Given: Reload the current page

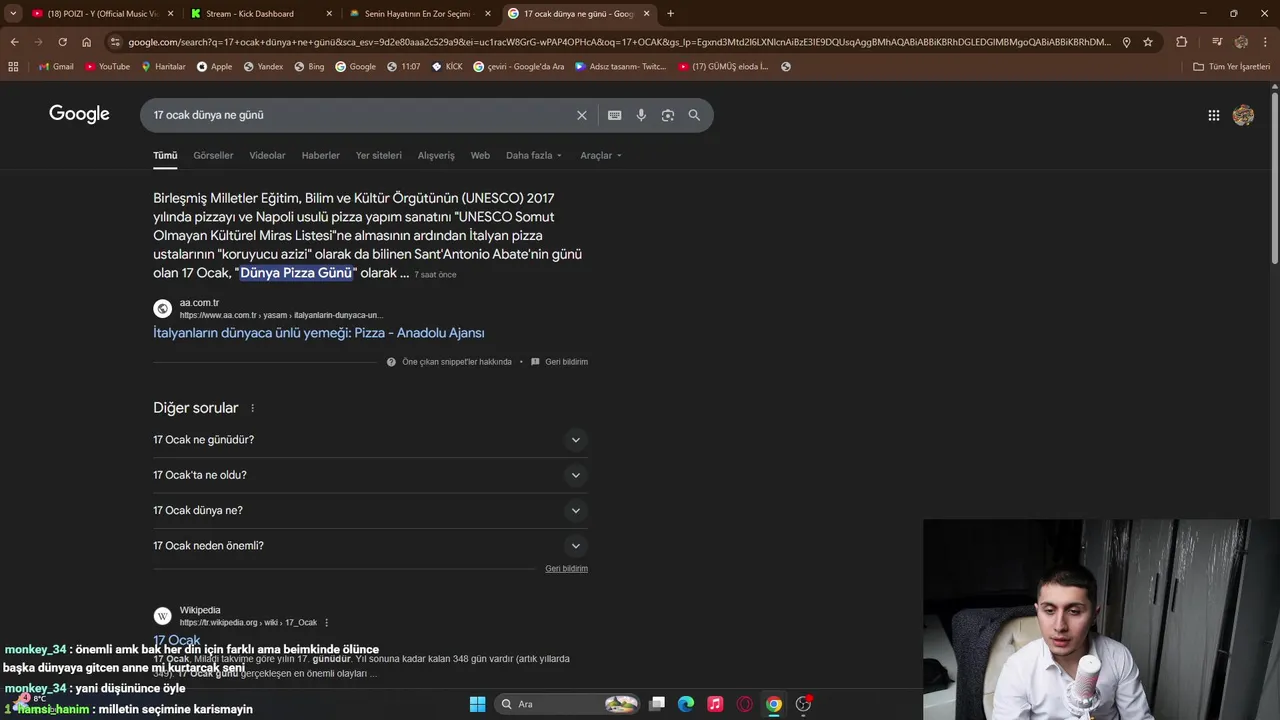Looking at the screenshot, I should pos(62,42).
